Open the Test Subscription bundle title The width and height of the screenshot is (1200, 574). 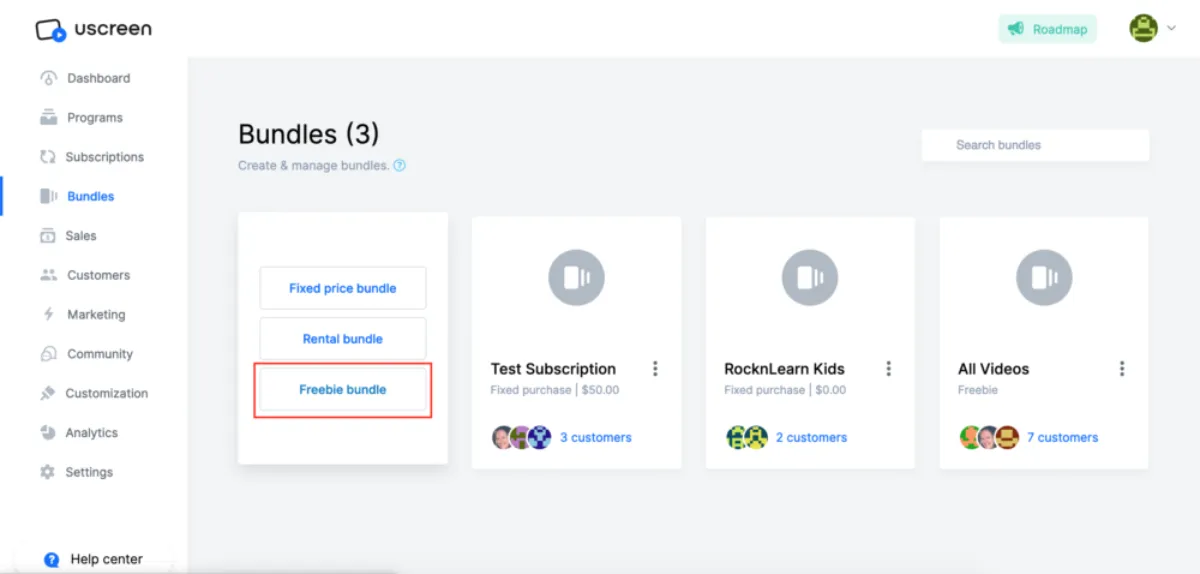[x=553, y=369]
